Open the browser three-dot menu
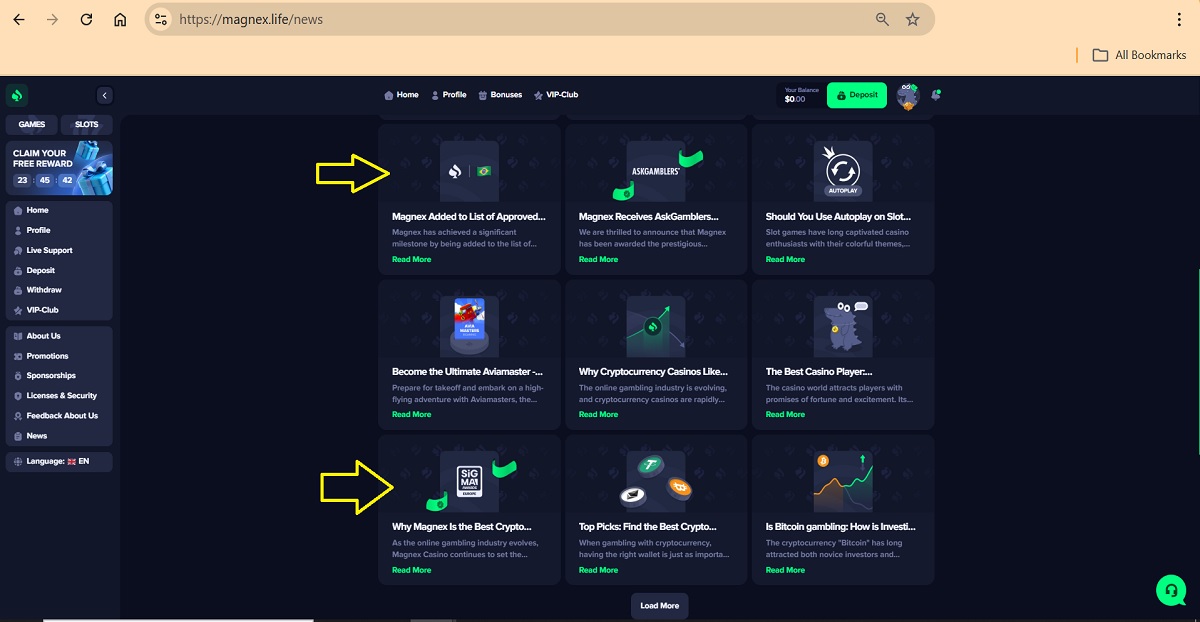Screen dimensions: 1200x622 (1173, 19)
